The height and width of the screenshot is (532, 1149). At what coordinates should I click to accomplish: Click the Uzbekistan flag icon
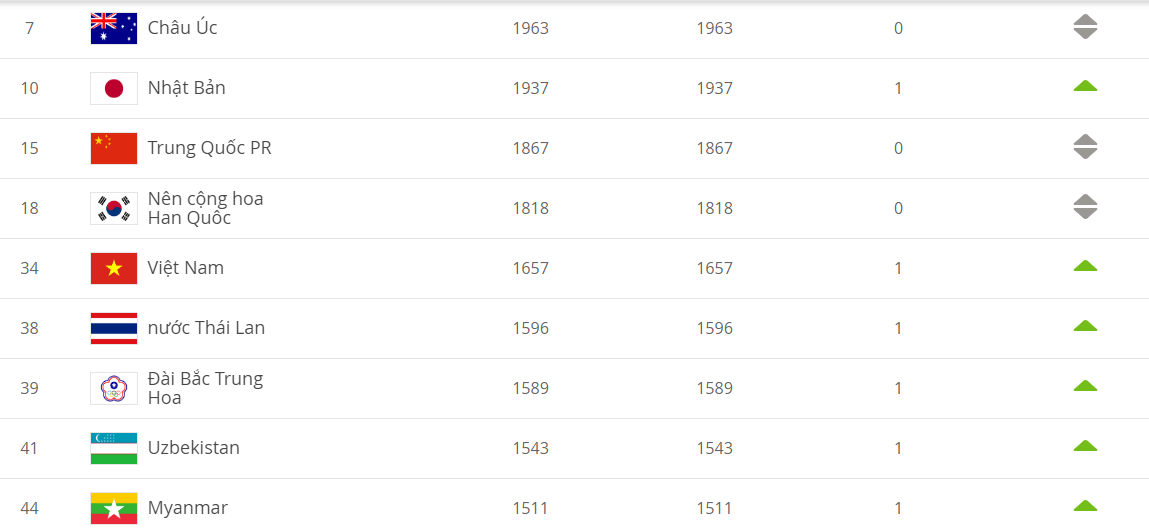tap(114, 448)
